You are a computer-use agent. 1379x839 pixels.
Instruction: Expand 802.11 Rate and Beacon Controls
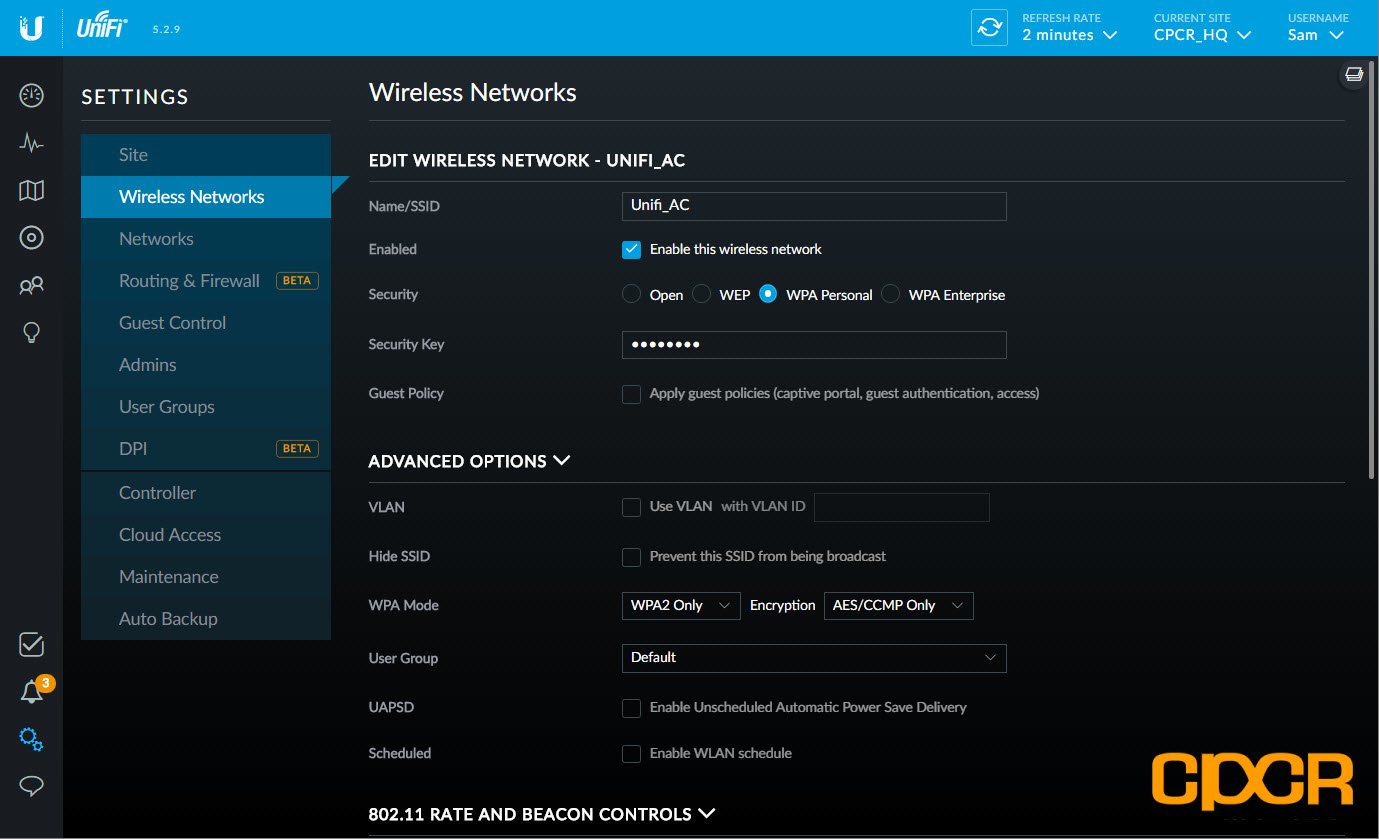click(542, 814)
